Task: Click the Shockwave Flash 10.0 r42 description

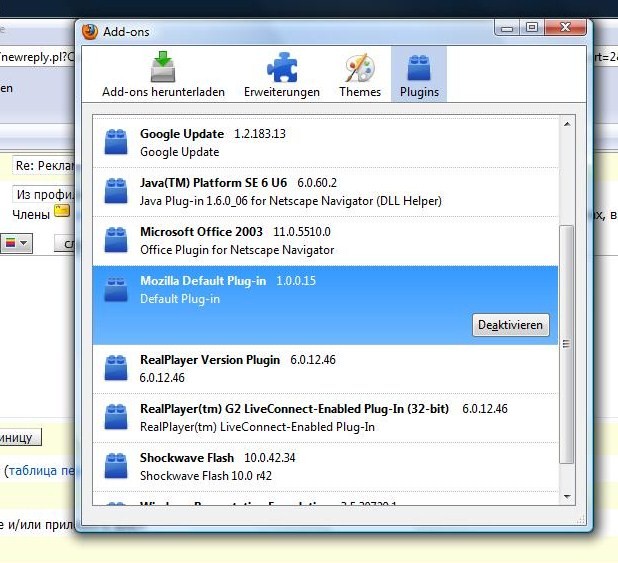Action: 206,476
